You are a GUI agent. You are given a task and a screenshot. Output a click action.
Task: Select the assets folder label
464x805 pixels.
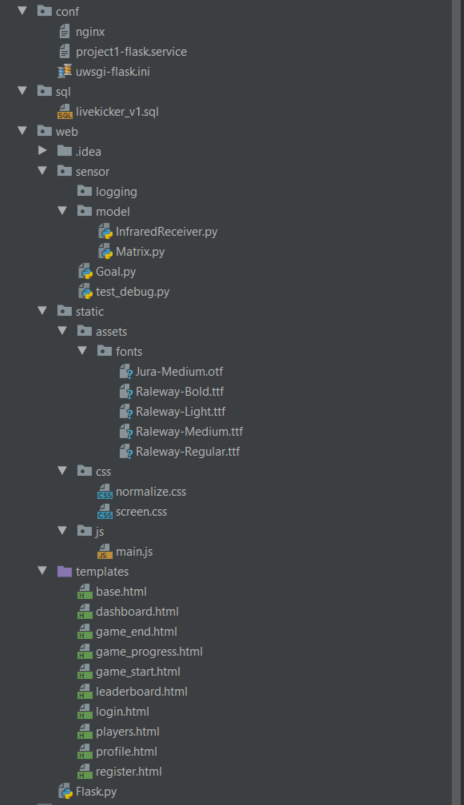111,332
